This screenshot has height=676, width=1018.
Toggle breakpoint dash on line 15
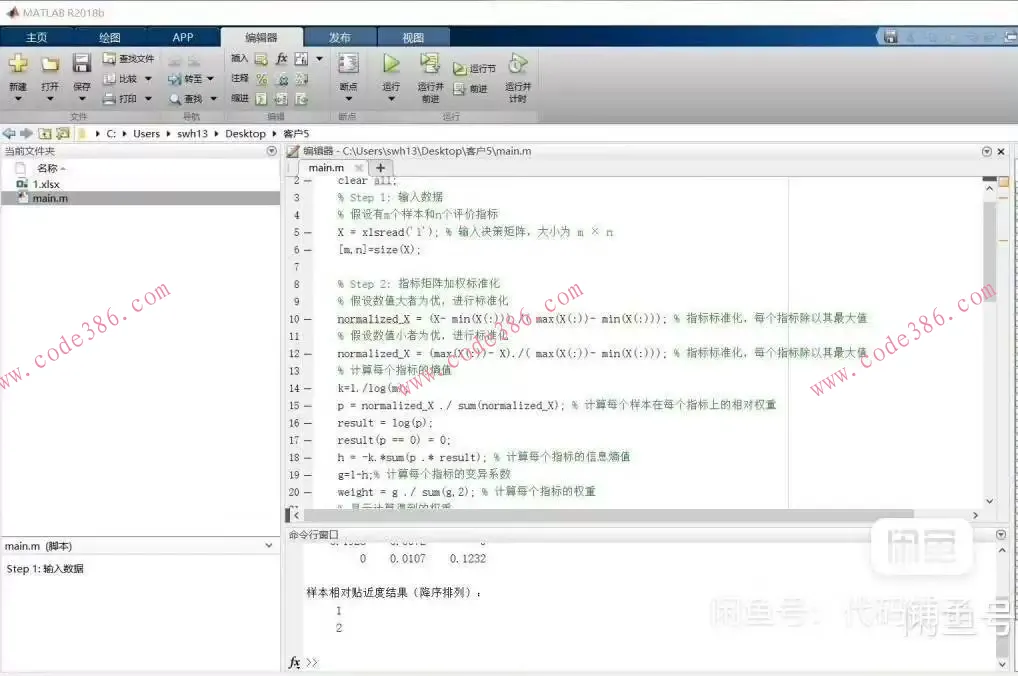[x=308, y=406]
